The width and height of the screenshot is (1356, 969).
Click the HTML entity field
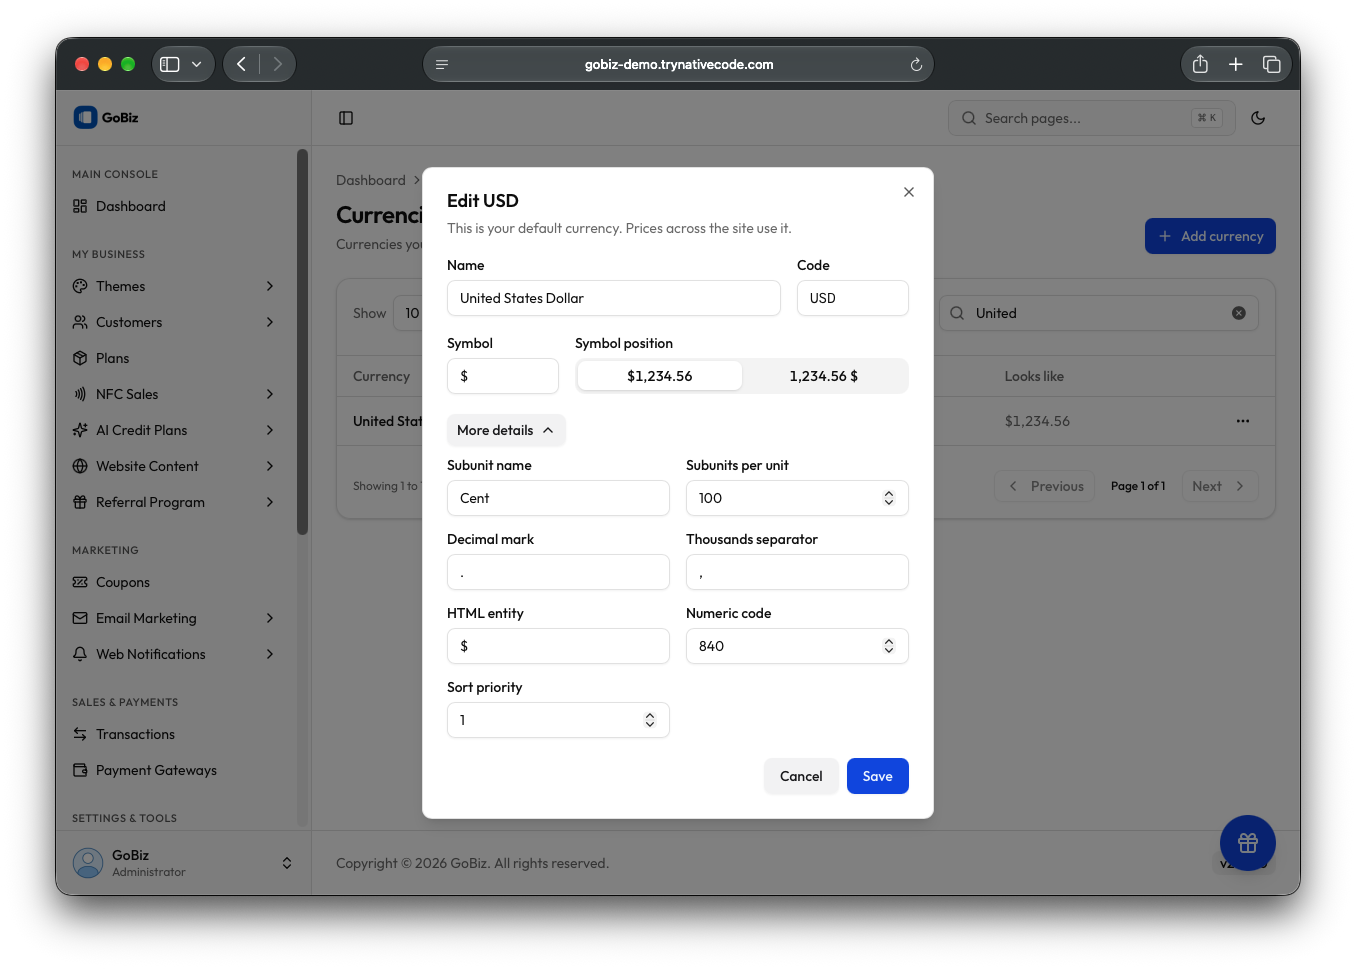click(x=558, y=646)
